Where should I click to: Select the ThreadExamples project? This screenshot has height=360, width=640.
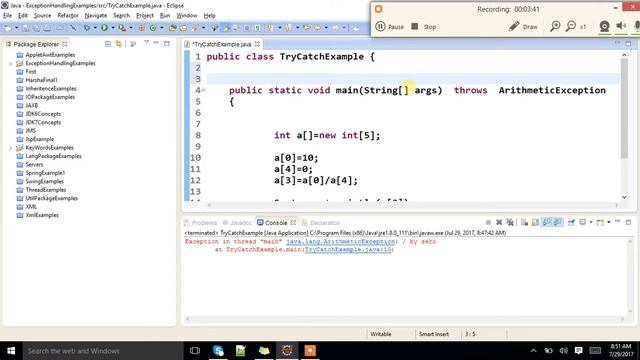46,190
